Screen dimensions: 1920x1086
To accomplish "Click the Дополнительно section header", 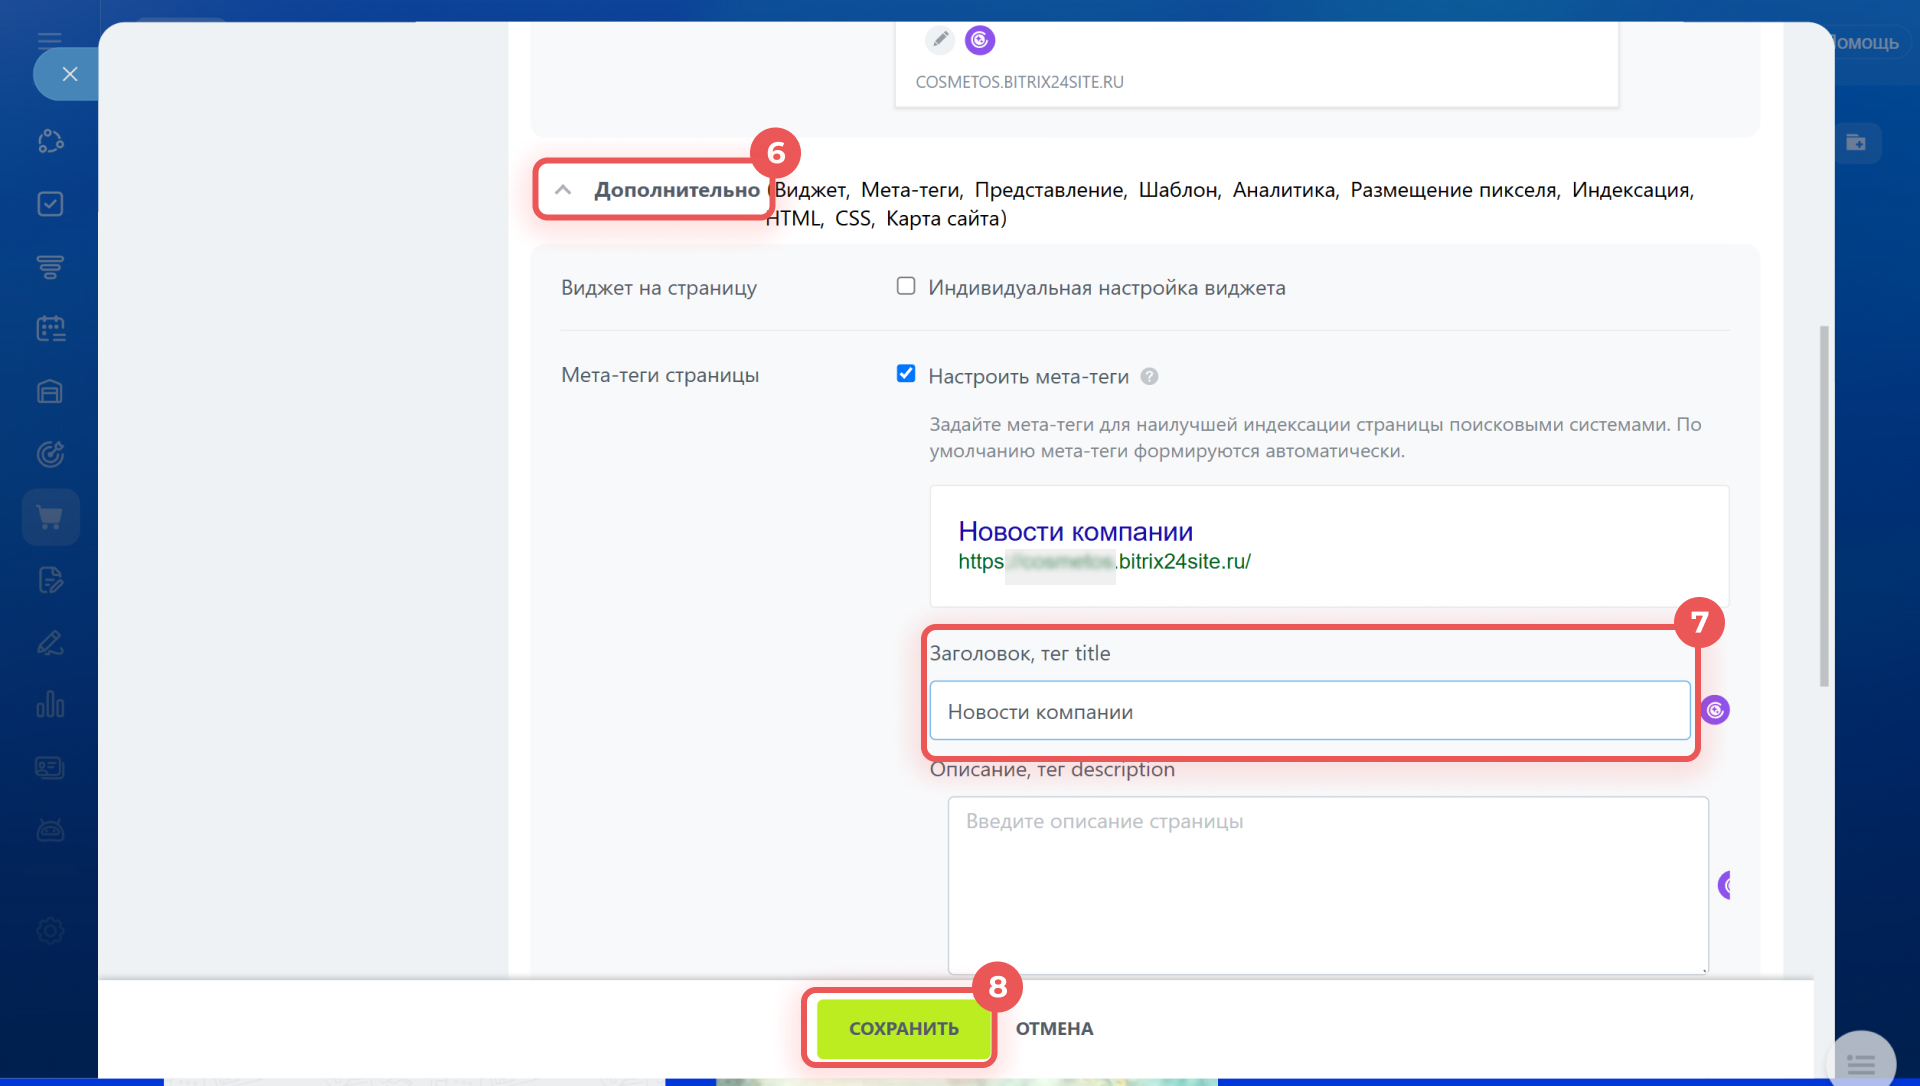I will [677, 190].
